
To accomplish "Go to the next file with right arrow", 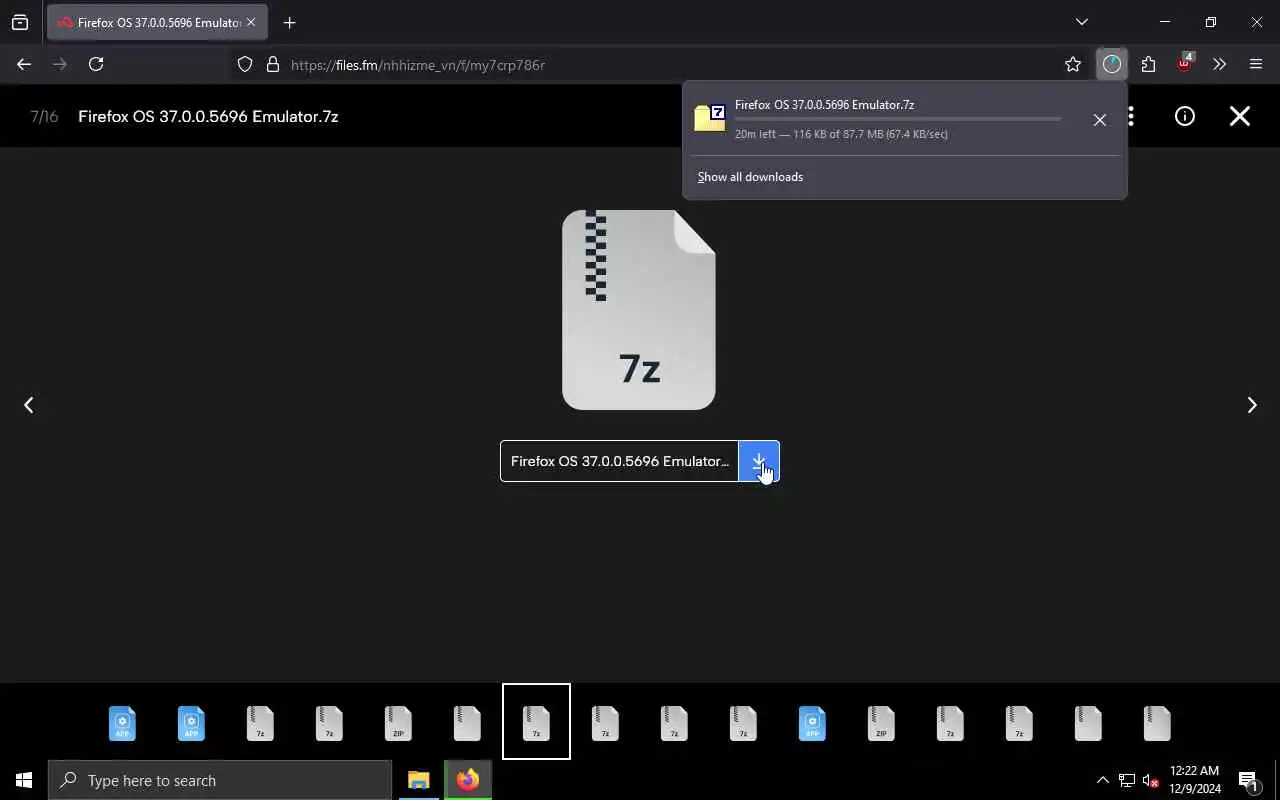I will coord(1251,405).
